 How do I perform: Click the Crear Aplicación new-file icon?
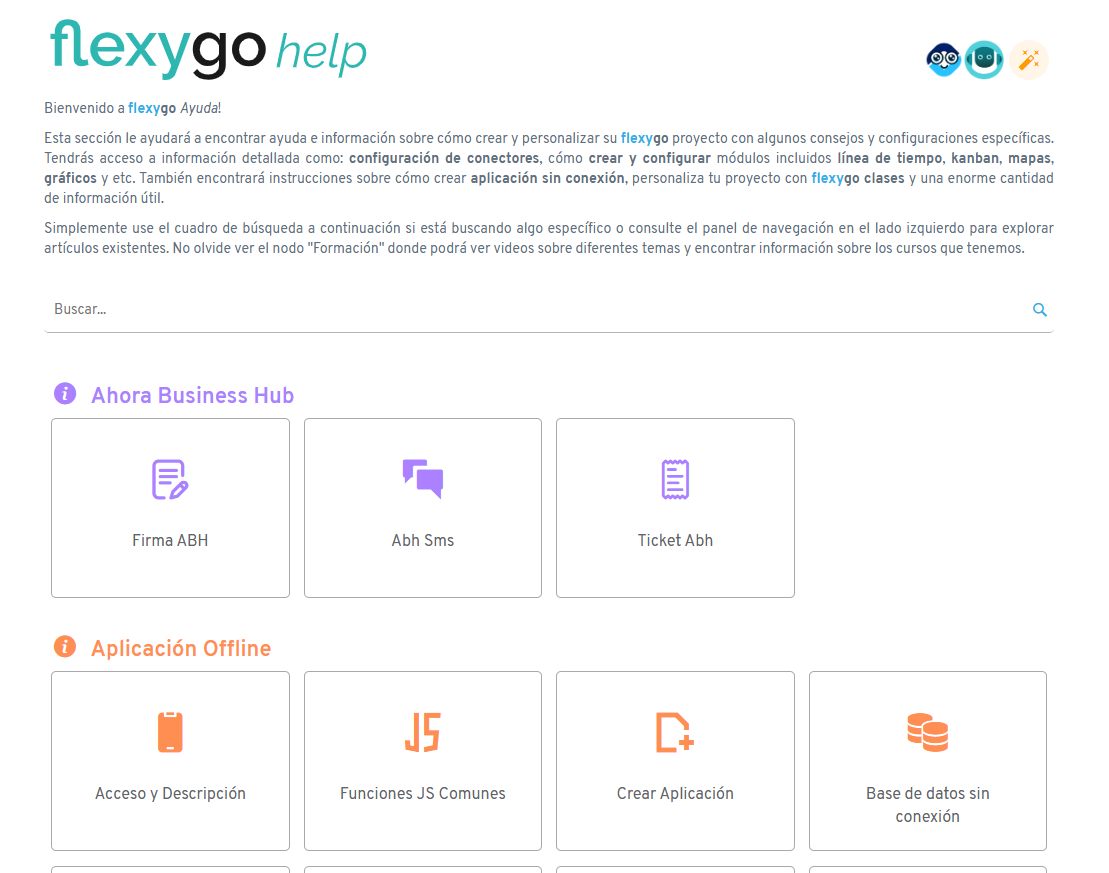click(x=675, y=732)
